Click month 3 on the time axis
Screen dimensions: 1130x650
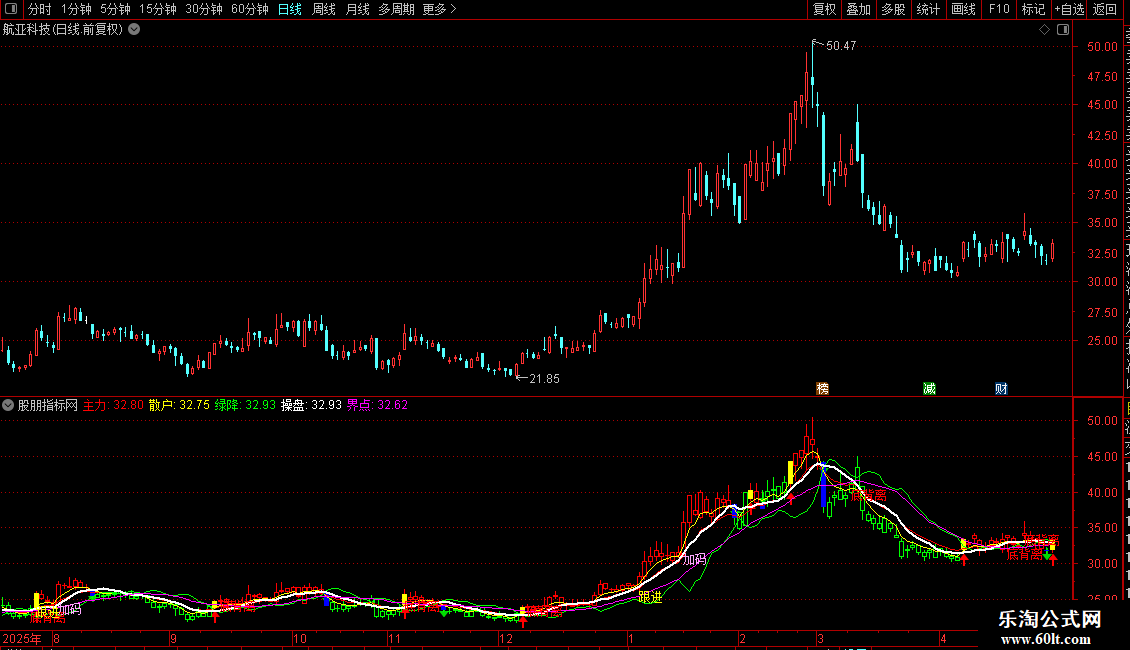(820, 638)
